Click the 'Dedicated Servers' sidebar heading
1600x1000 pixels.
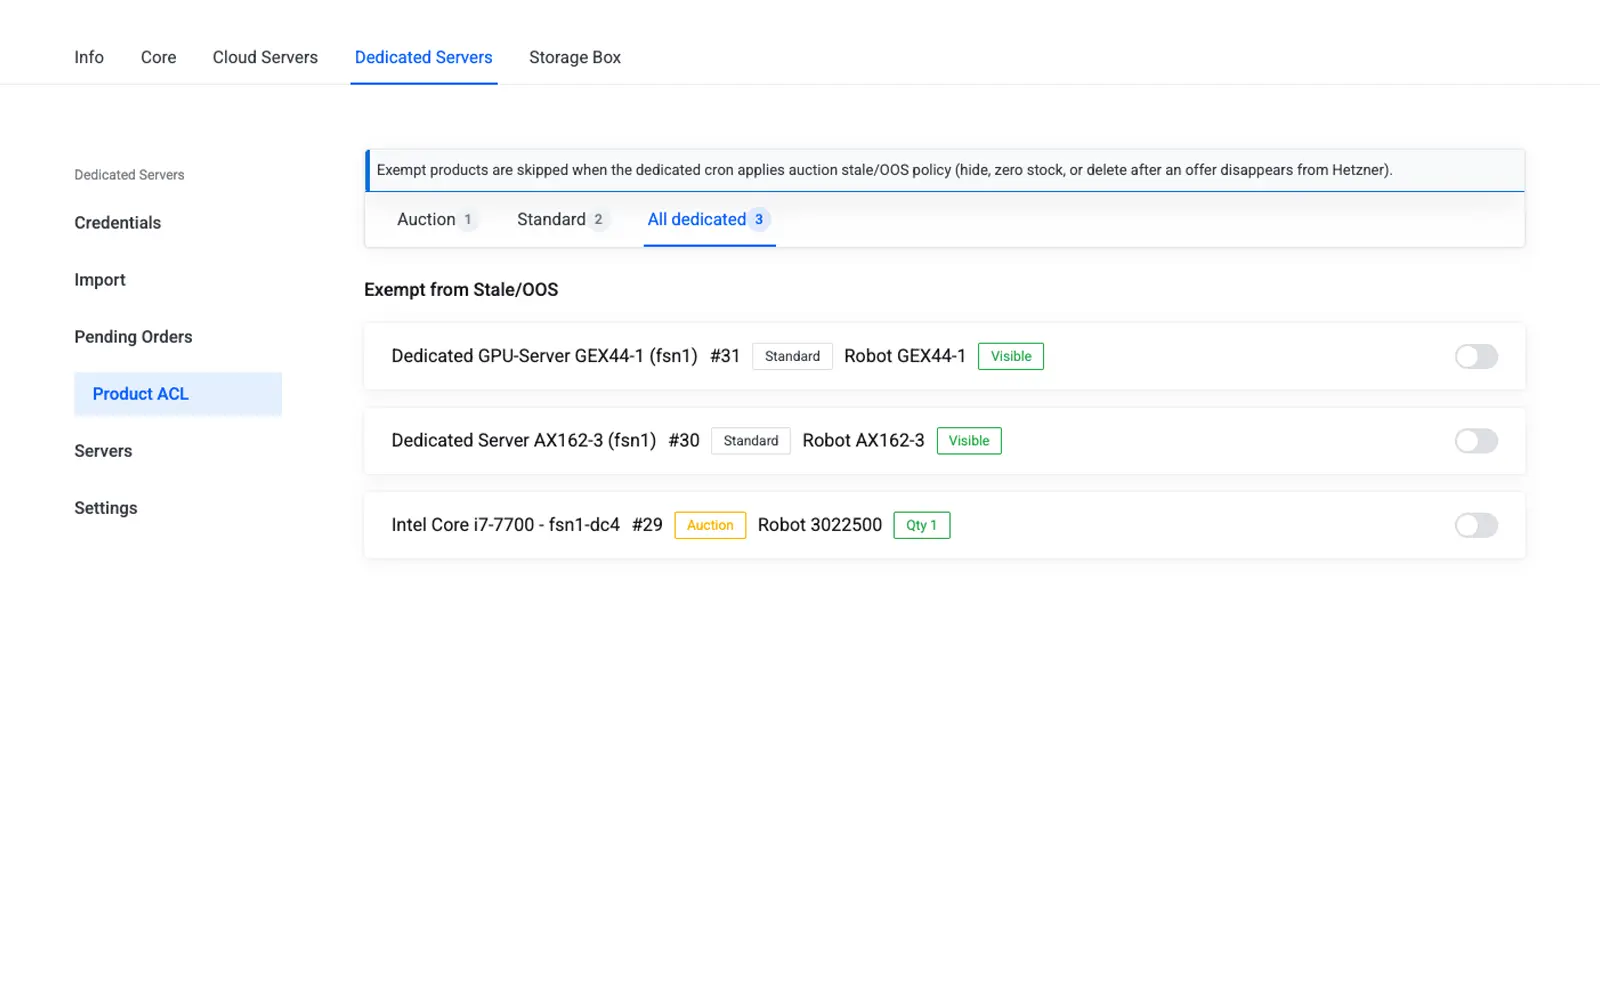(x=129, y=175)
